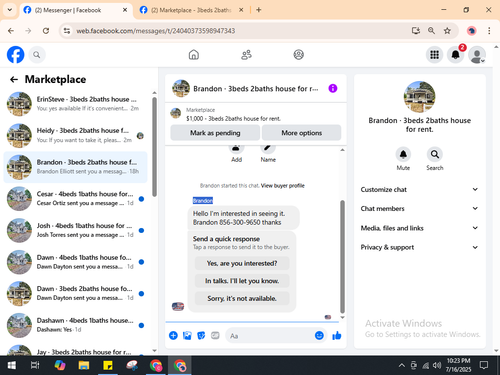This screenshot has width=500, height=375.
Task: Add people to the chat
Action: [x=236, y=149]
